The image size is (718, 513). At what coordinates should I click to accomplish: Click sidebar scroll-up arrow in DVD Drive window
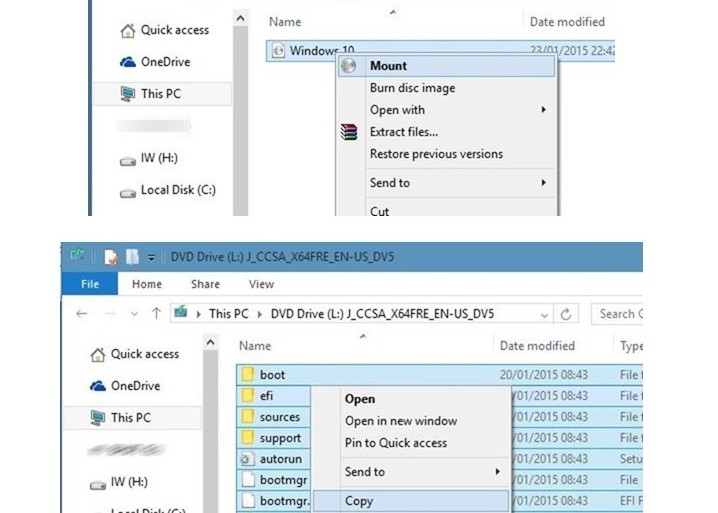pyautogui.click(x=211, y=342)
